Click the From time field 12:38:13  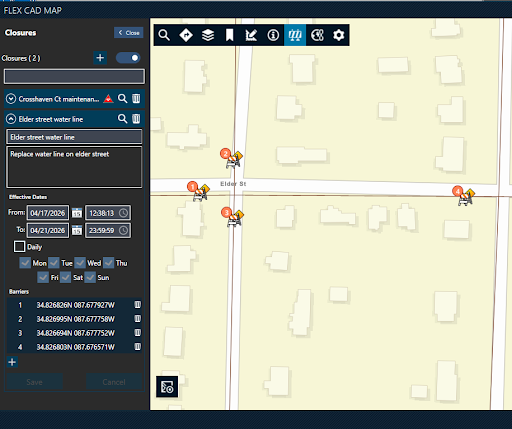tap(108, 213)
